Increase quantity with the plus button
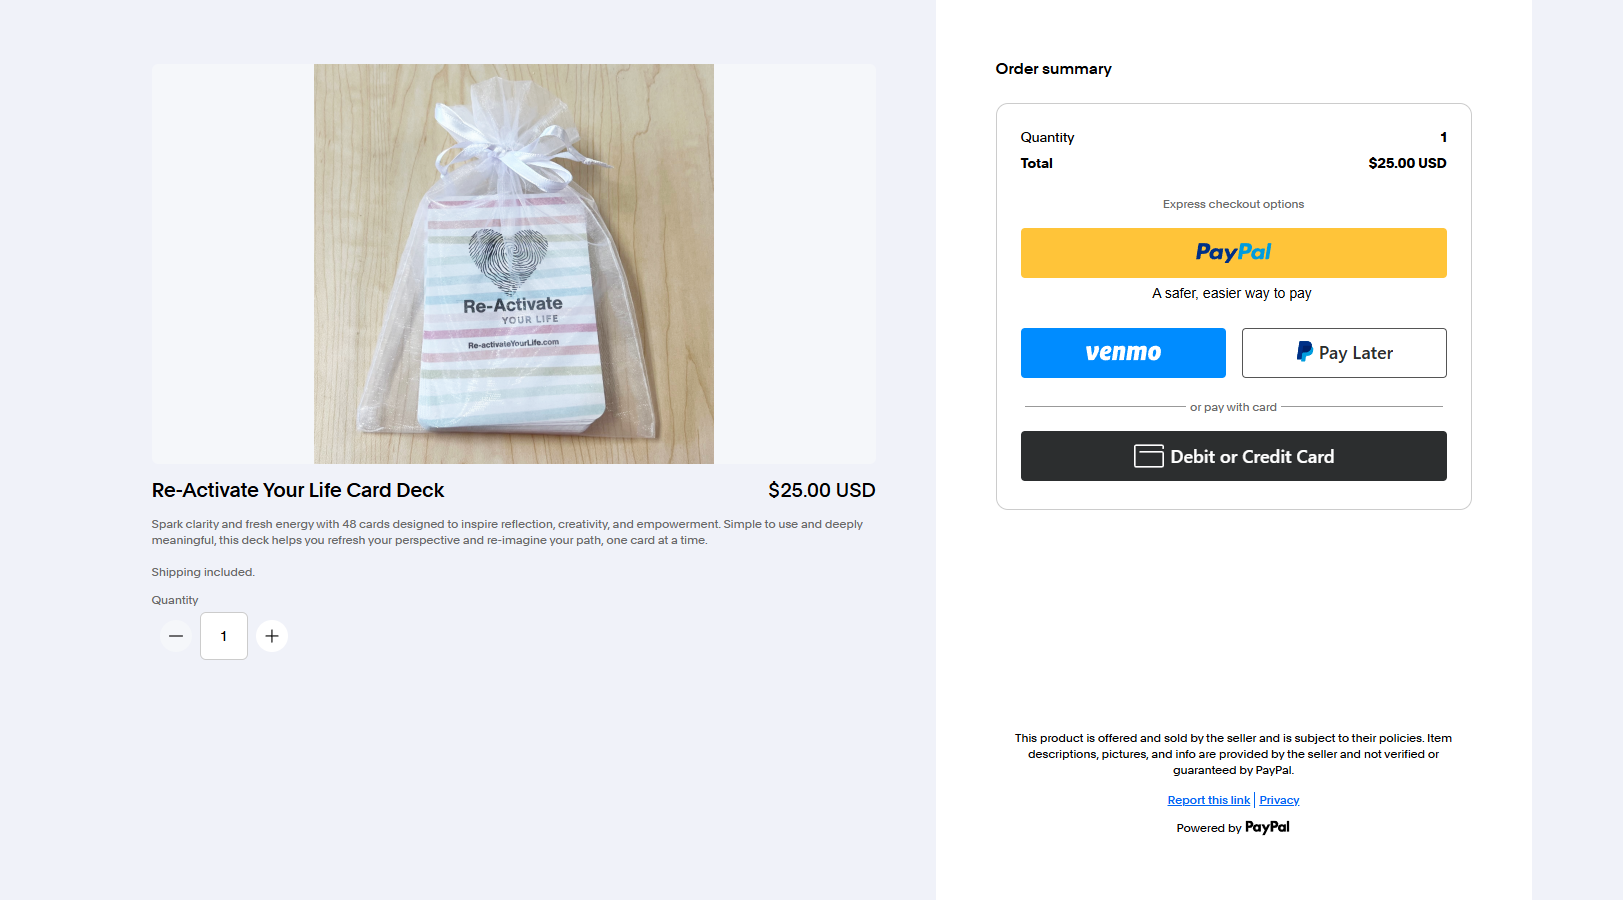1623x900 pixels. click(x=272, y=636)
